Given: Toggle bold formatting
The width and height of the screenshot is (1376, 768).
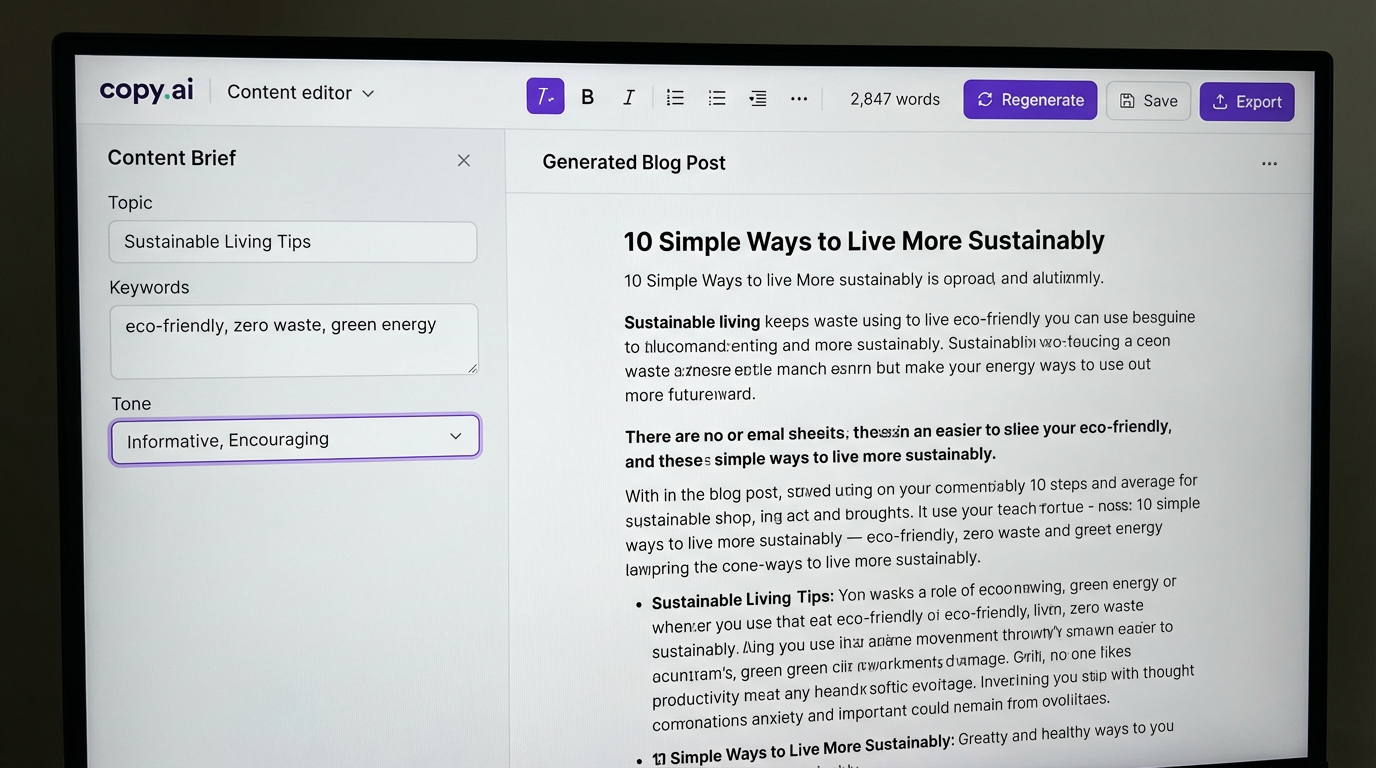Looking at the screenshot, I should pyautogui.click(x=588, y=97).
